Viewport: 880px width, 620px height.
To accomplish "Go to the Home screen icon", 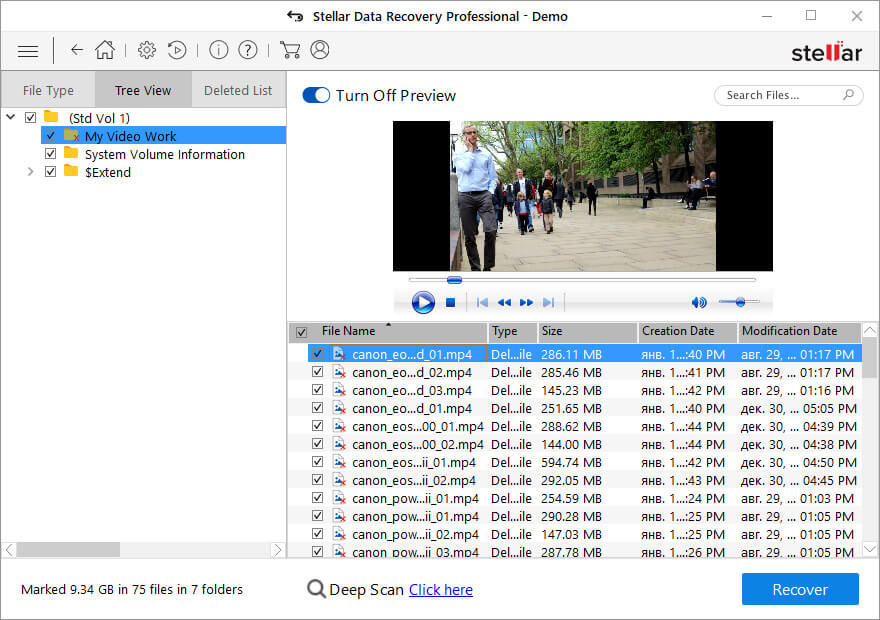I will tap(105, 50).
